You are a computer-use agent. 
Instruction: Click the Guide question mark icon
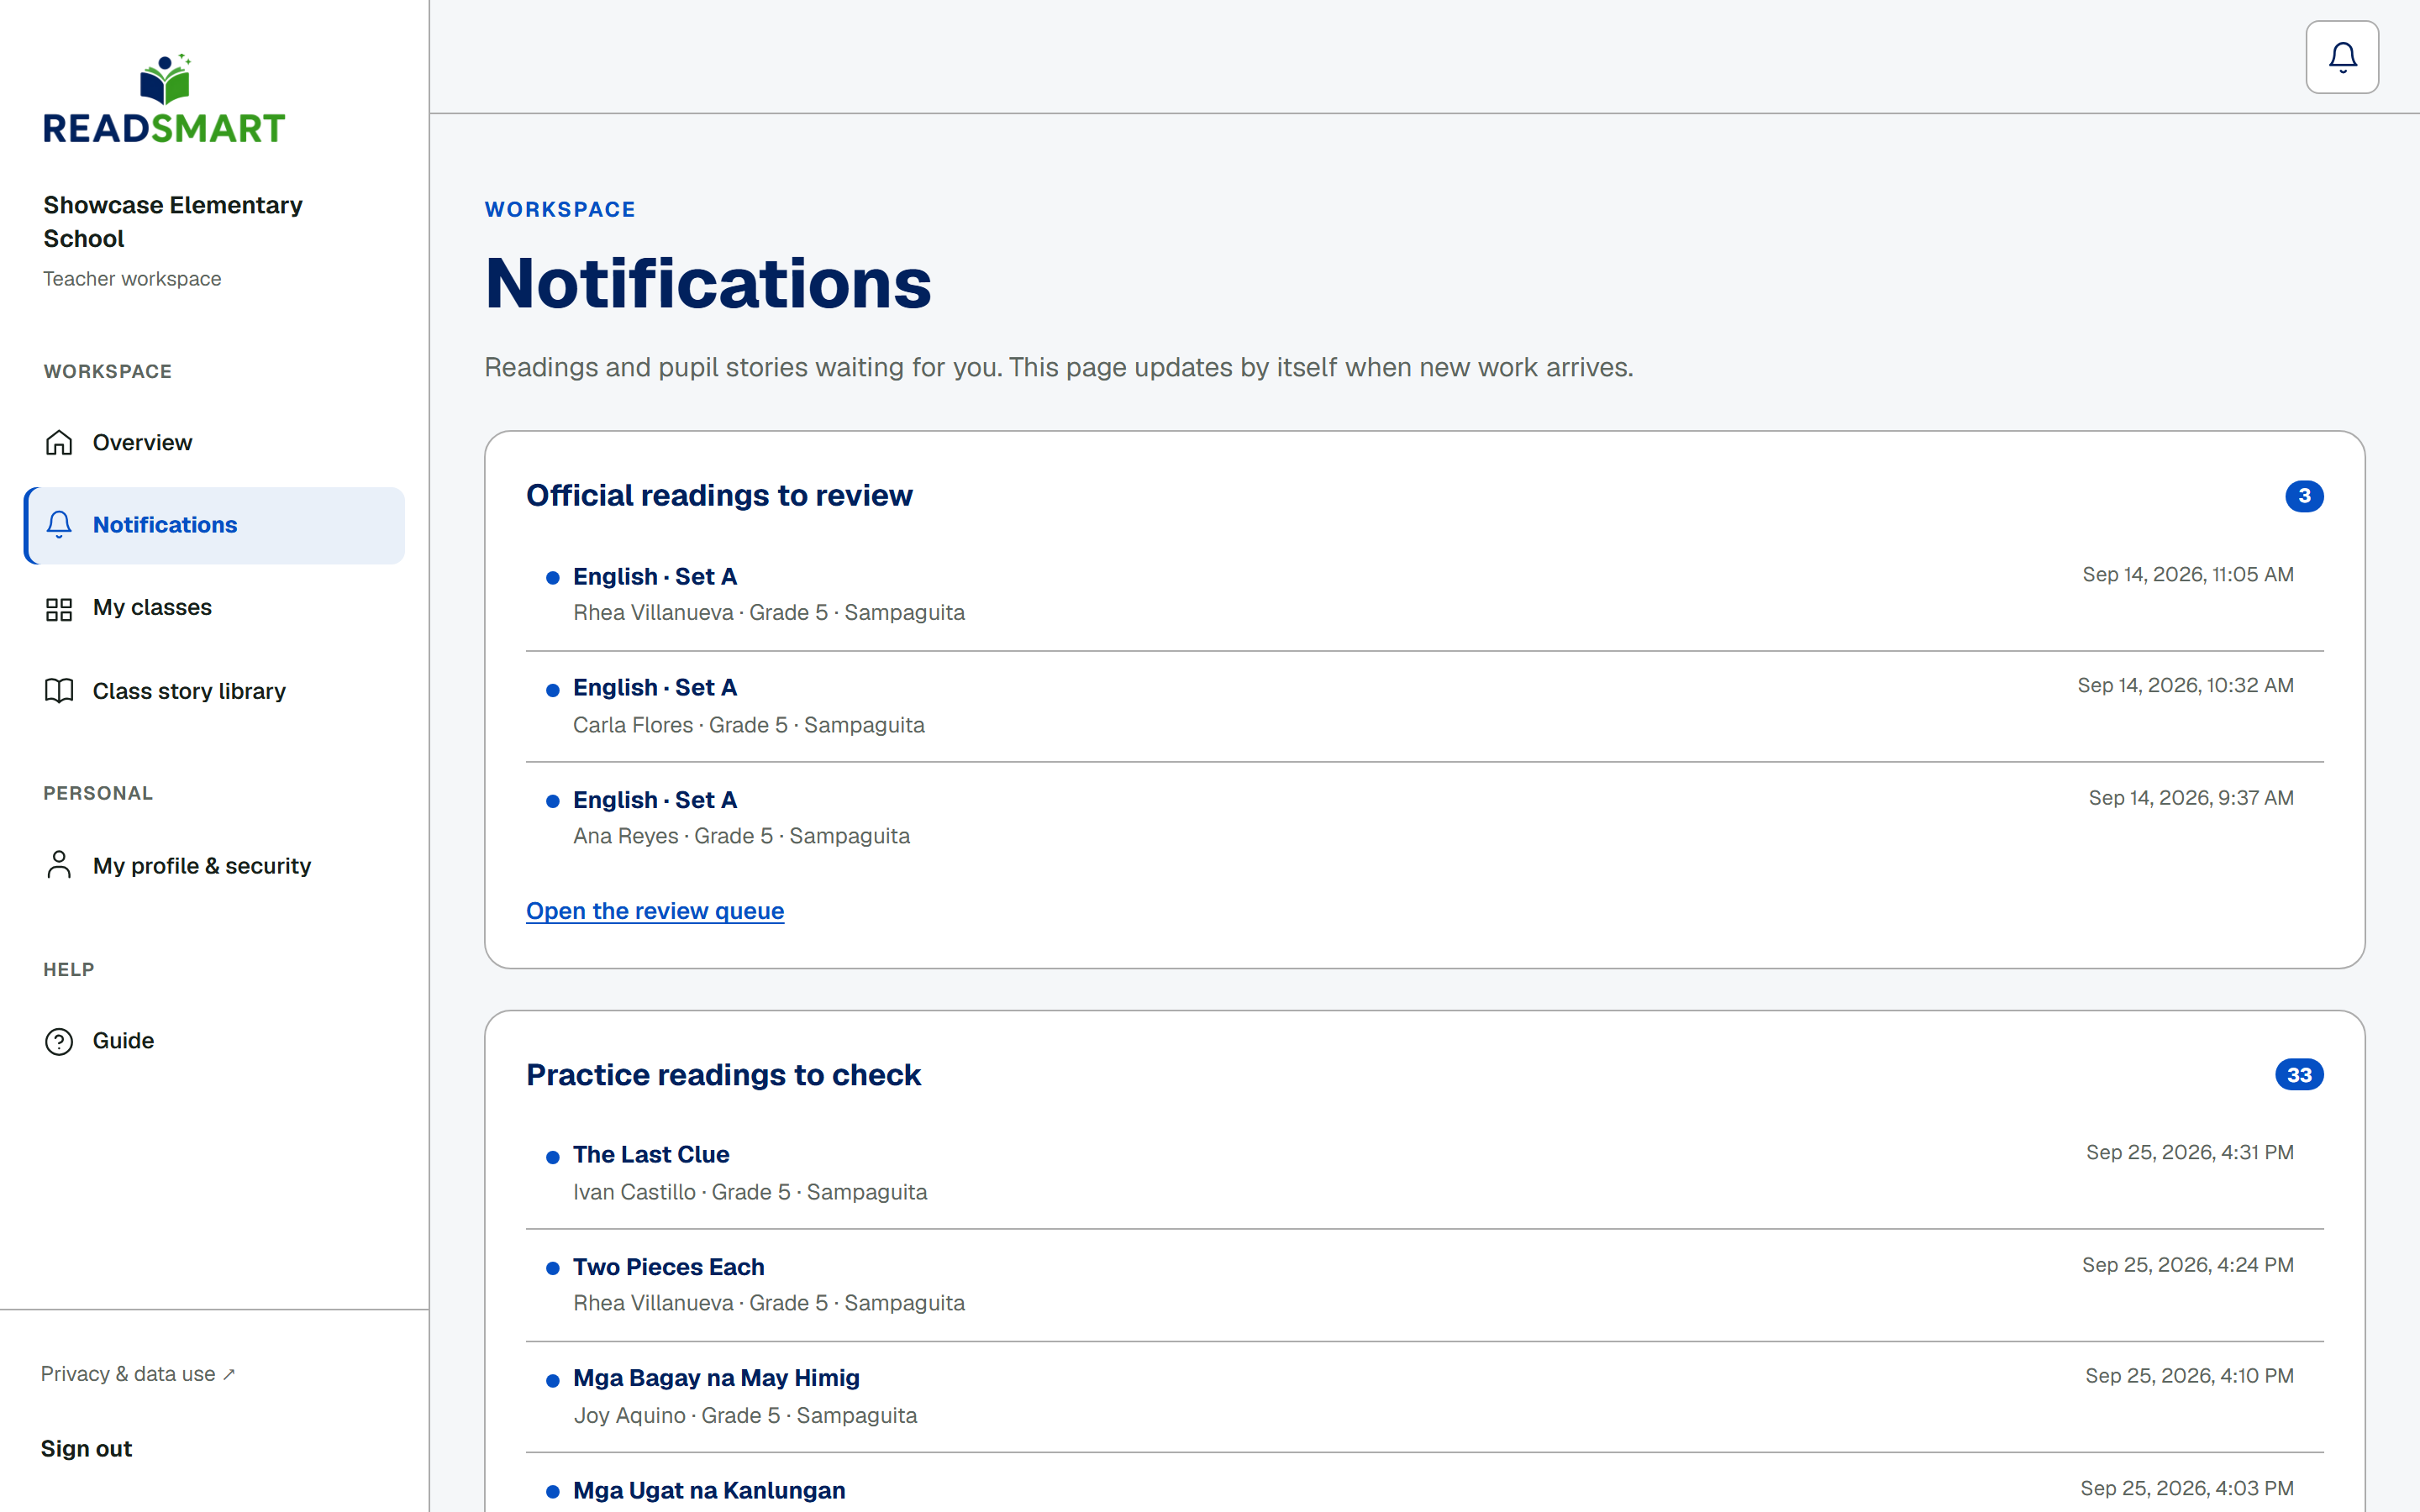point(59,1041)
